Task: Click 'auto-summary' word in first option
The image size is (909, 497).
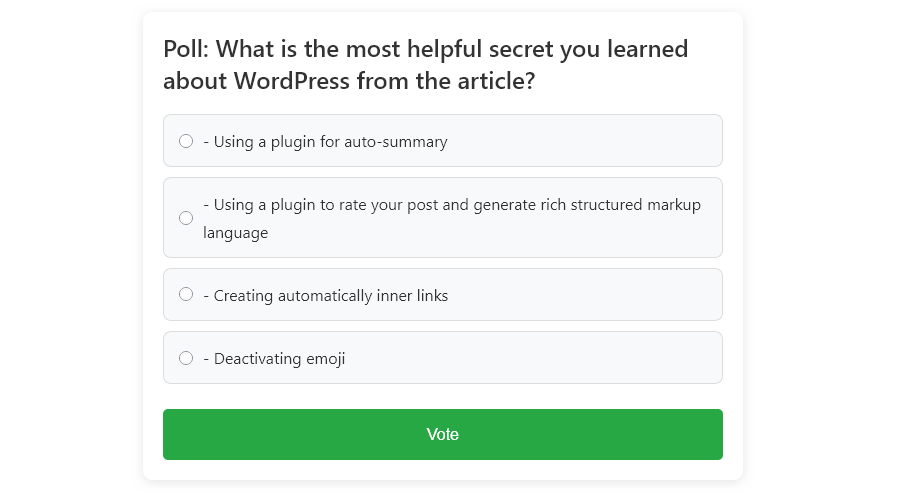Action: pyautogui.click(x=395, y=142)
